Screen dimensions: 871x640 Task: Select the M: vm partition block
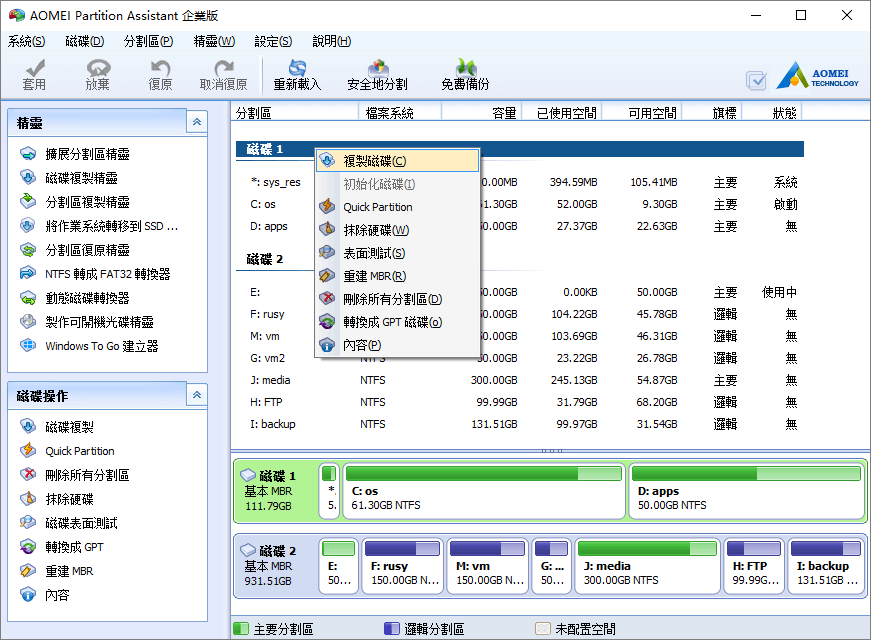point(487,567)
